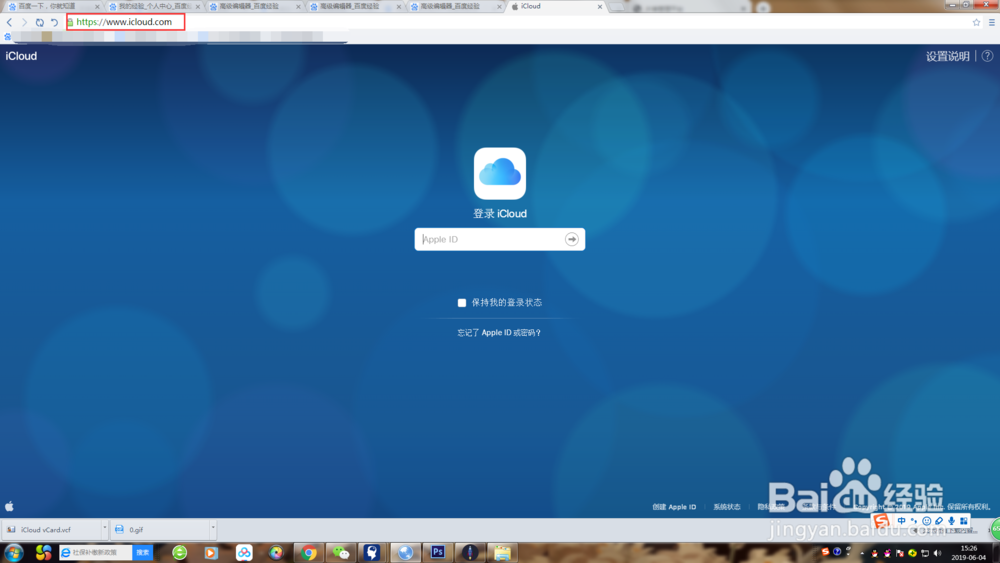Switch to the first 高级编辑器_百度经验 tab
Screen dimensions: 1000x563
254,6
